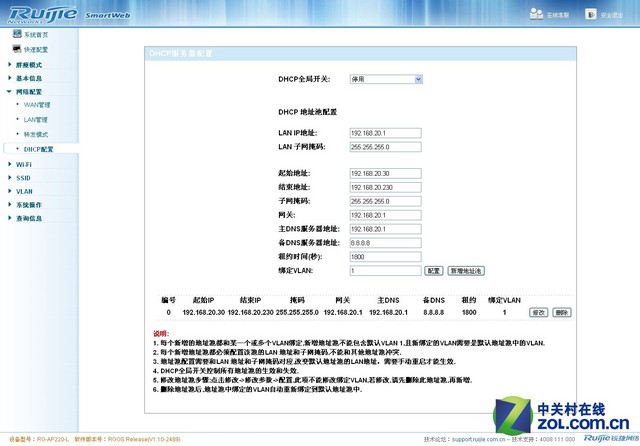Open WAN管理 in the sidebar
This screenshot has height=446, width=640.
tap(37, 105)
